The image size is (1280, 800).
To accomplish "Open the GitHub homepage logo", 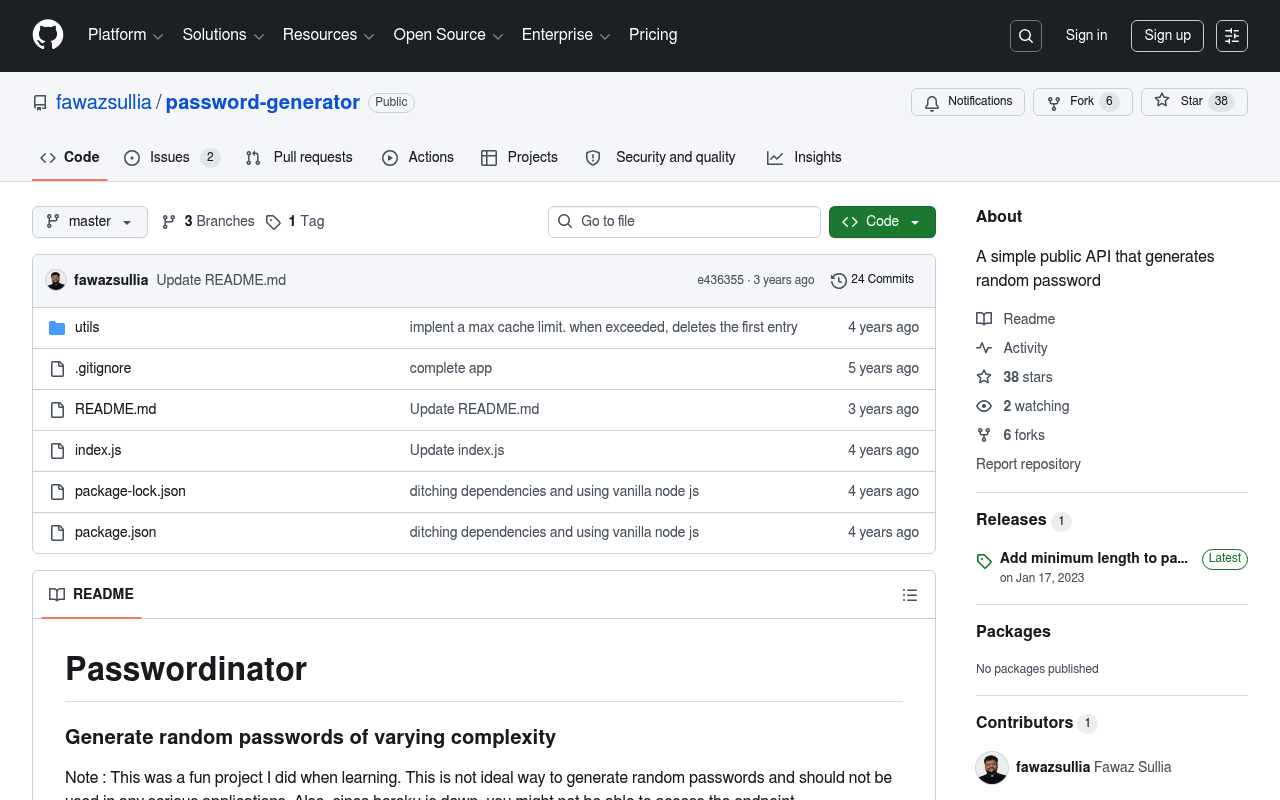I will pyautogui.click(x=48, y=35).
